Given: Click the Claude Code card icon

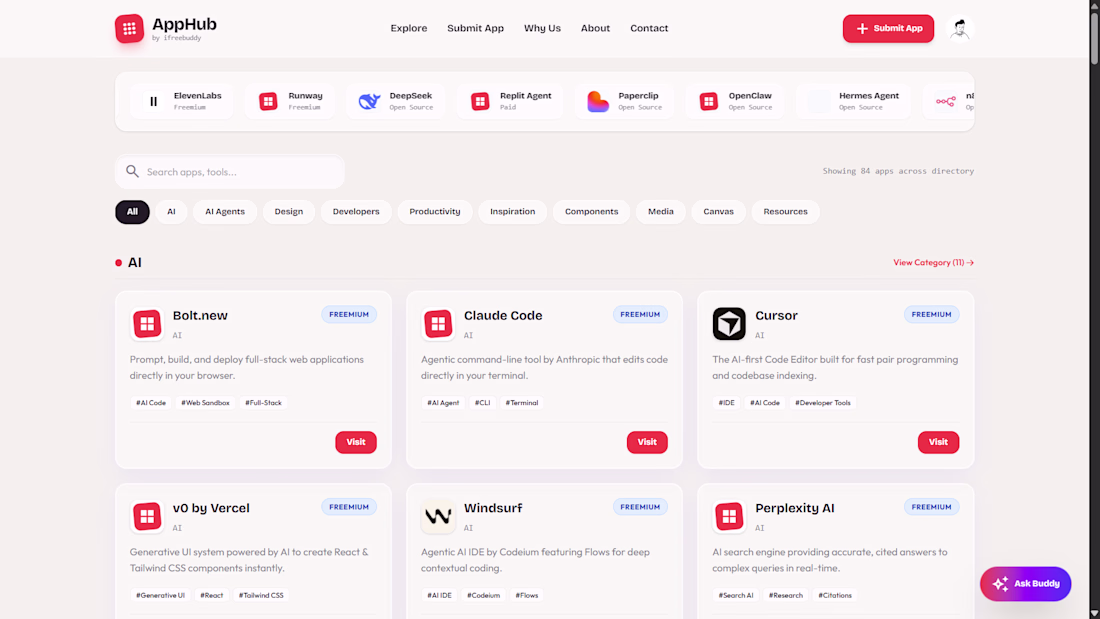Looking at the screenshot, I should pyautogui.click(x=438, y=324).
